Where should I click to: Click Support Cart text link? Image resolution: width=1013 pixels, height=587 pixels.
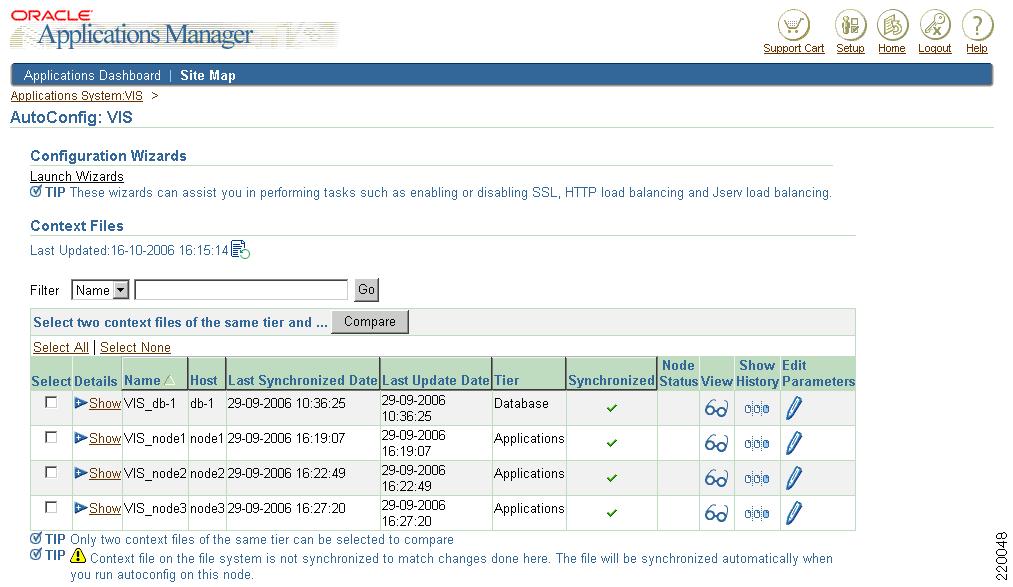(x=793, y=48)
